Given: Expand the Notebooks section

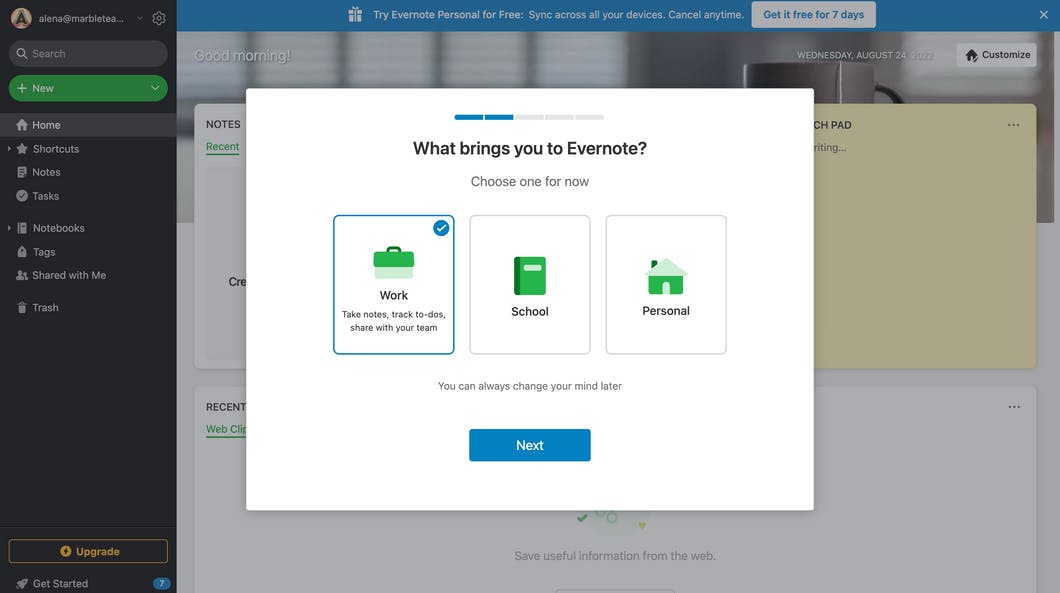Looking at the screenshot, I should click(x=8, y=227).
